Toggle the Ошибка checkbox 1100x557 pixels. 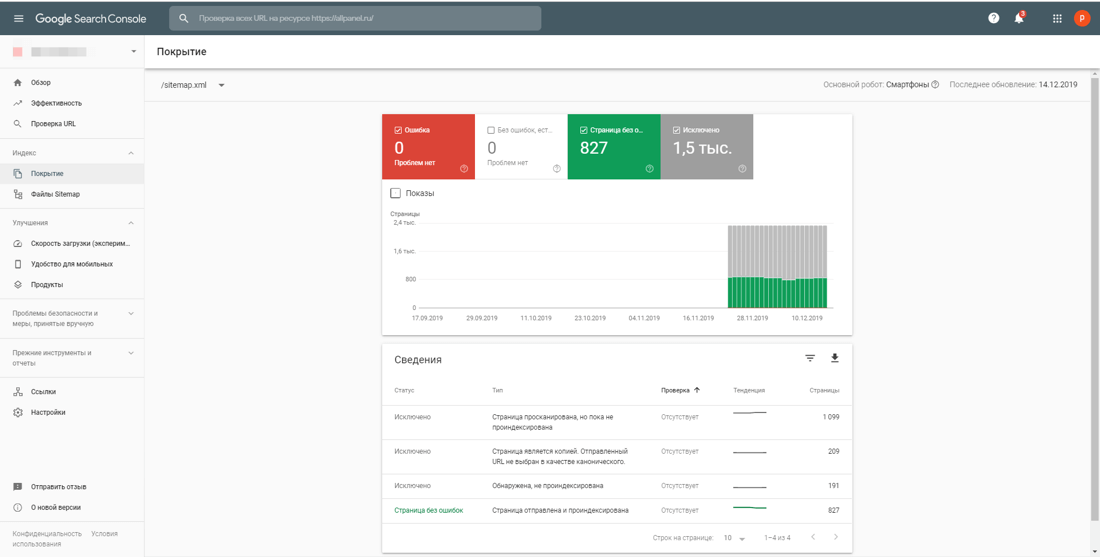[398, 130]
